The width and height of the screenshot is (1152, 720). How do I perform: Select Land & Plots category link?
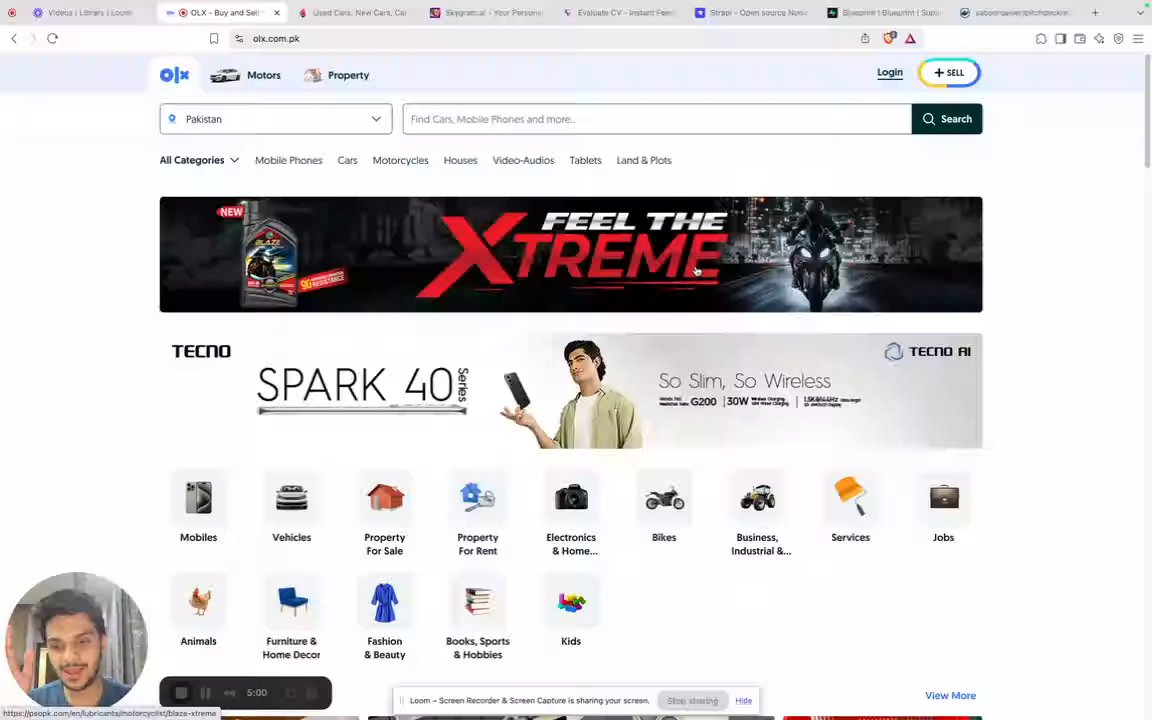644,160
